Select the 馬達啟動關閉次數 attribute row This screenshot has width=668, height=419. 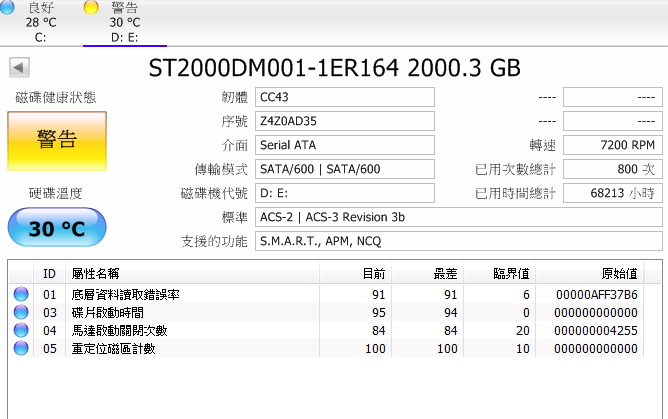(326, 330)
